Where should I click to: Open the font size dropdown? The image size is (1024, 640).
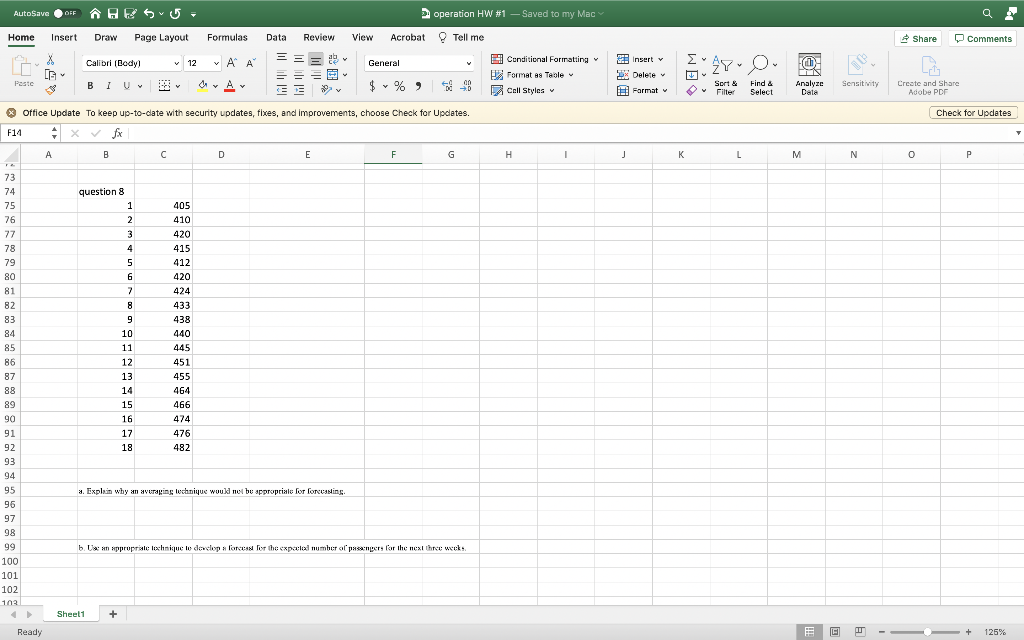215,62
